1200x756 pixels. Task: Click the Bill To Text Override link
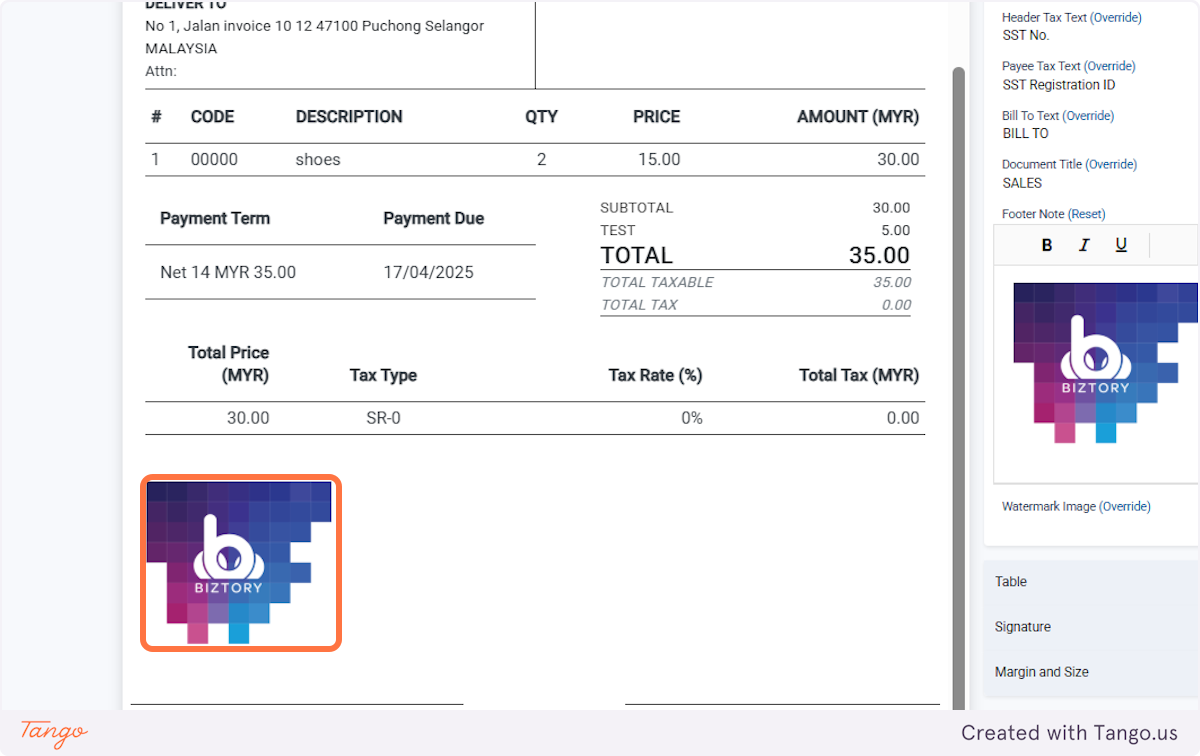tap(1090, 115)
